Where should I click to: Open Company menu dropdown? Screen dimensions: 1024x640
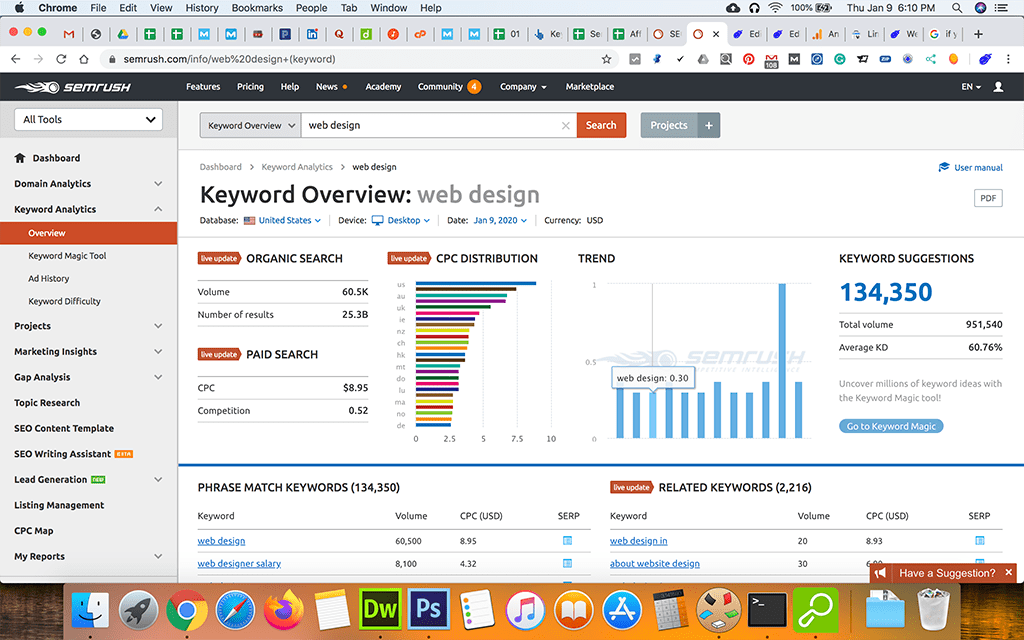[523, 87]
